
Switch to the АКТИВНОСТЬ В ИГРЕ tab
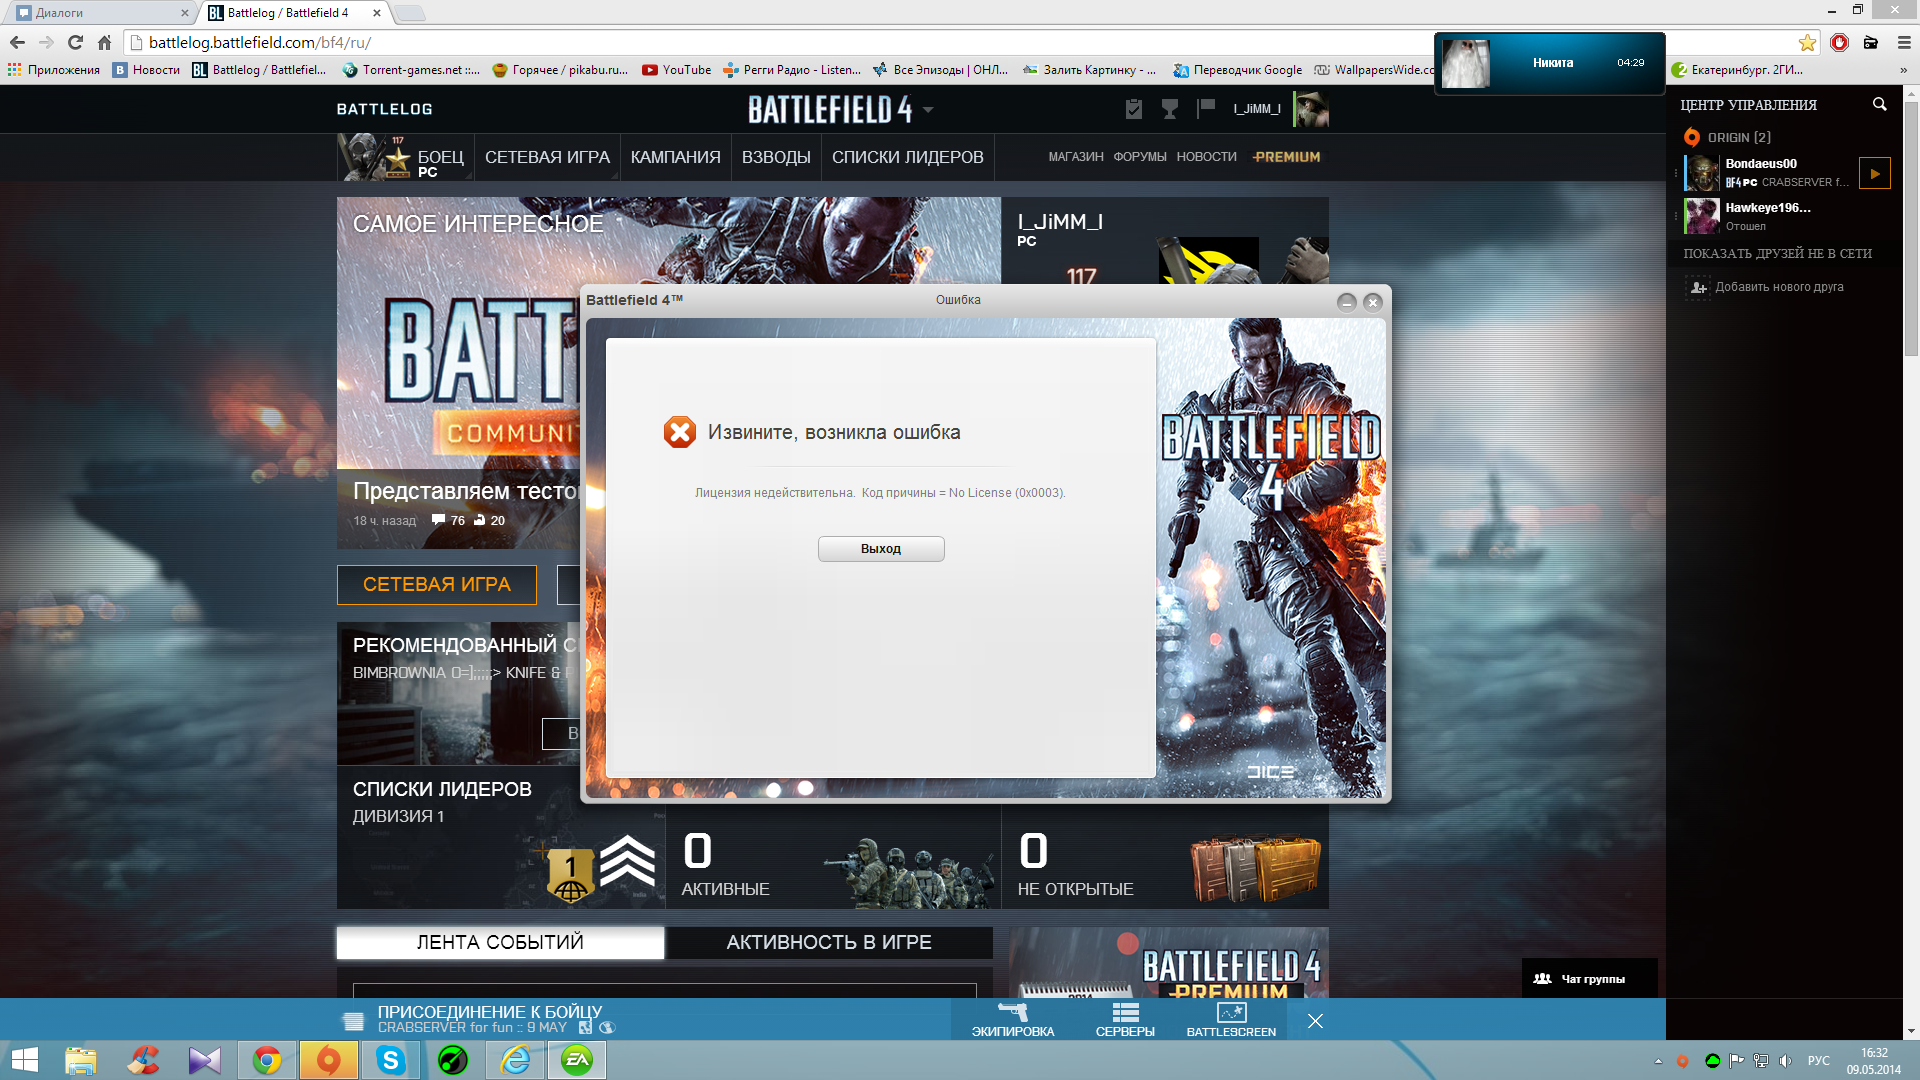pyautogui.click(x=829, y=943)
